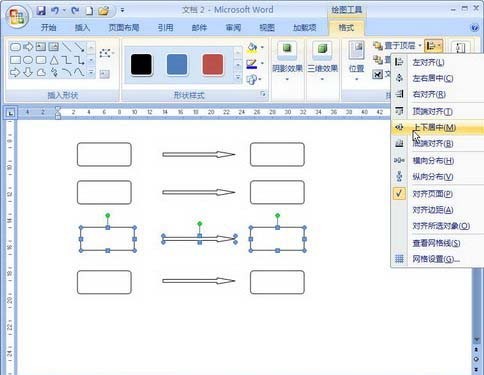Image resolution: width=484 pixels, height=375 pixels.
Task: Click the 3-D Effects (三维效果) icon
Action: [x=322, y=49]
